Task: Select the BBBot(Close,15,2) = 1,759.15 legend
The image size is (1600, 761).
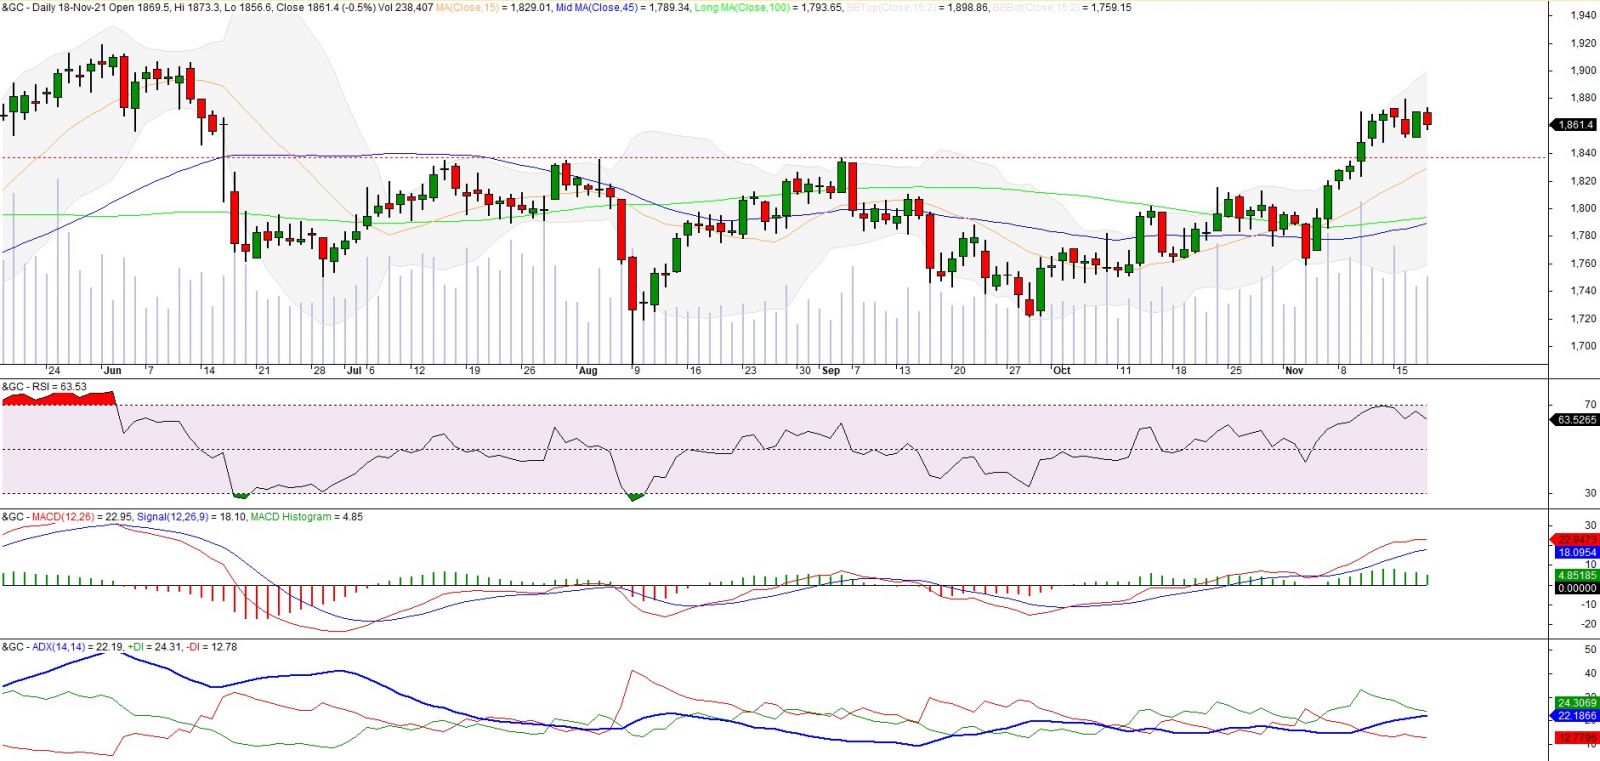Action: coord(1062,7)
